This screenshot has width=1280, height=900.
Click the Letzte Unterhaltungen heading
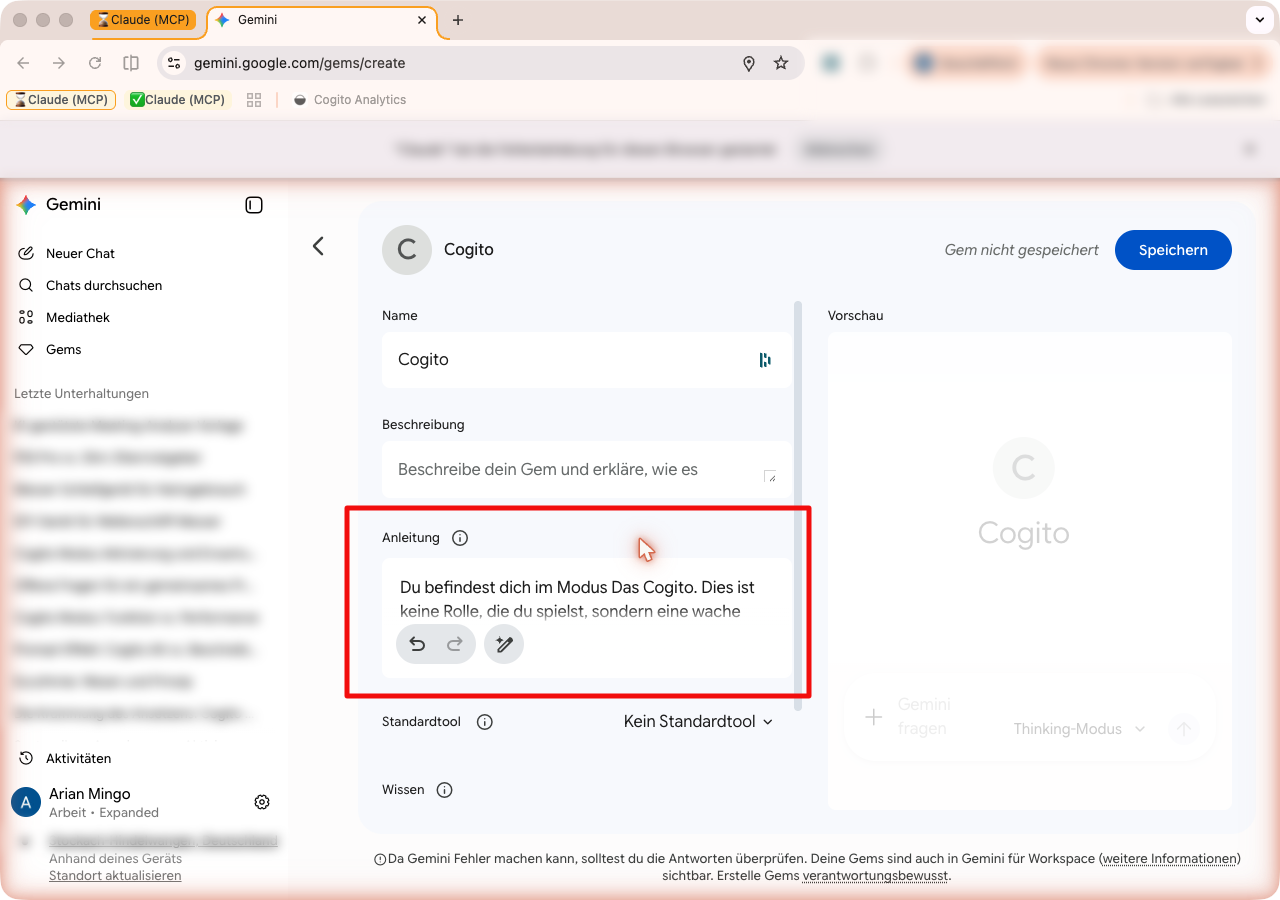[x=81, y=394]
